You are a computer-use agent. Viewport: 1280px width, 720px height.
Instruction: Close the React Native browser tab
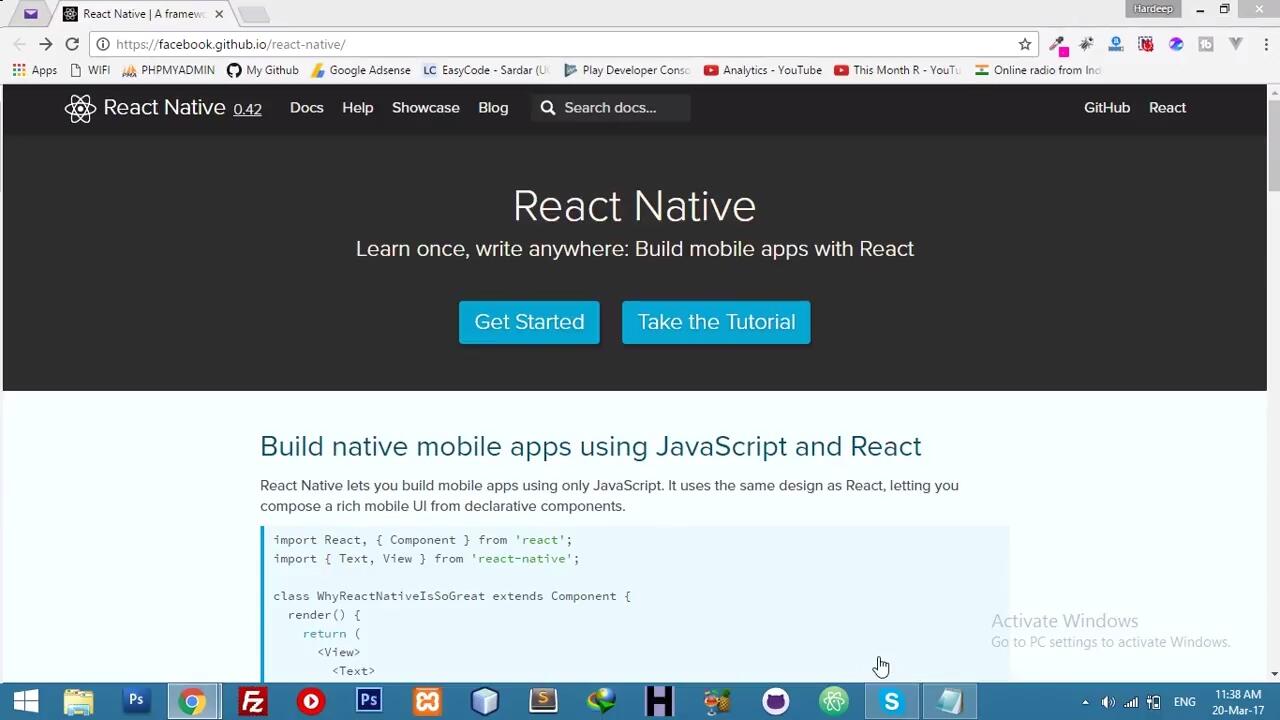[219, 14]
